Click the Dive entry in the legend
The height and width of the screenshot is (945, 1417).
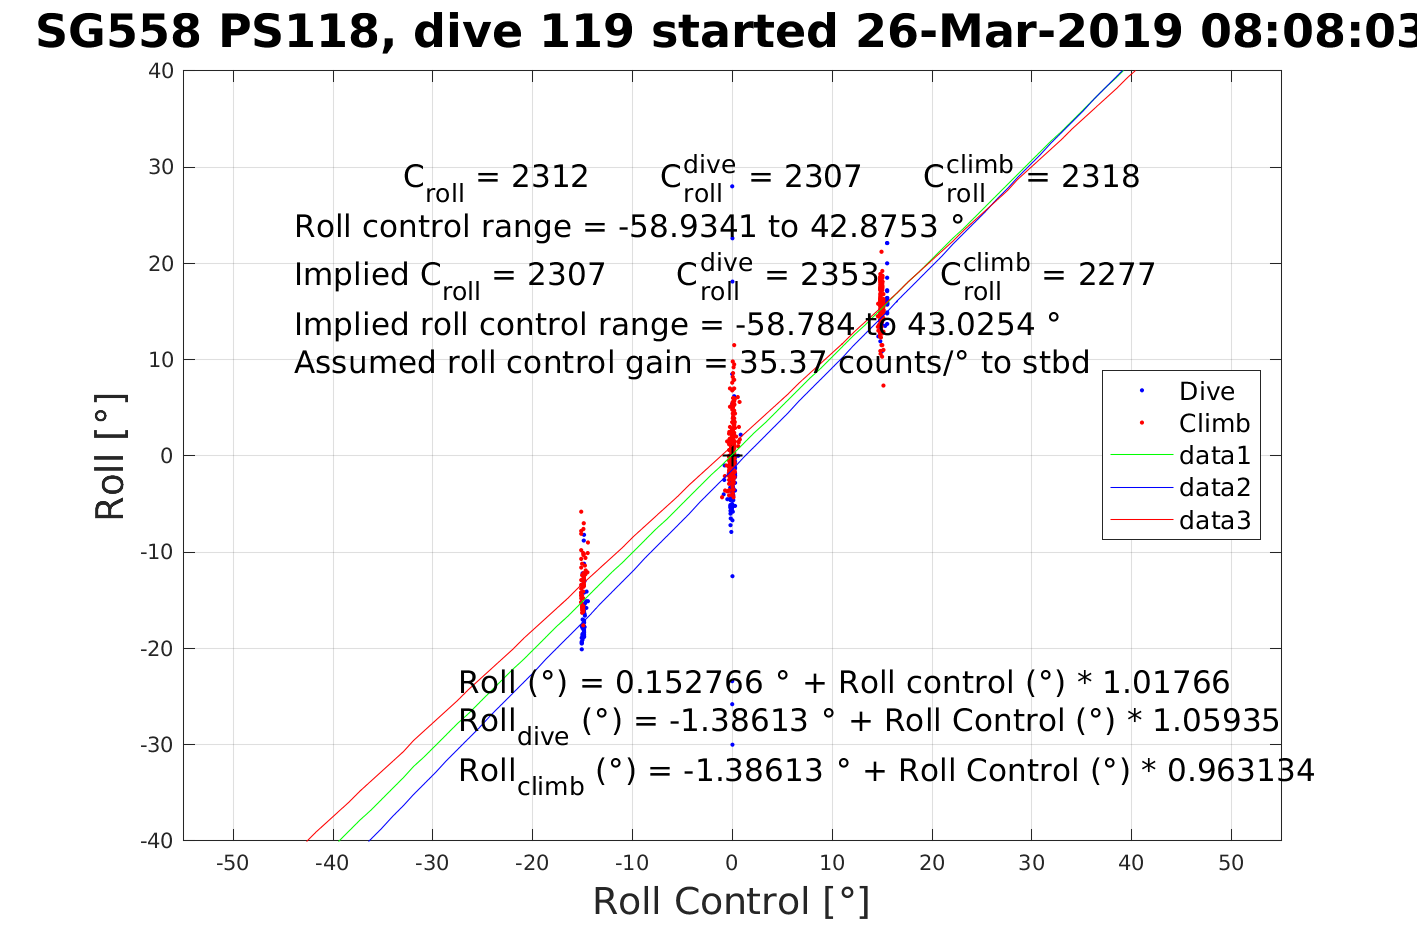click(1206, 392)
